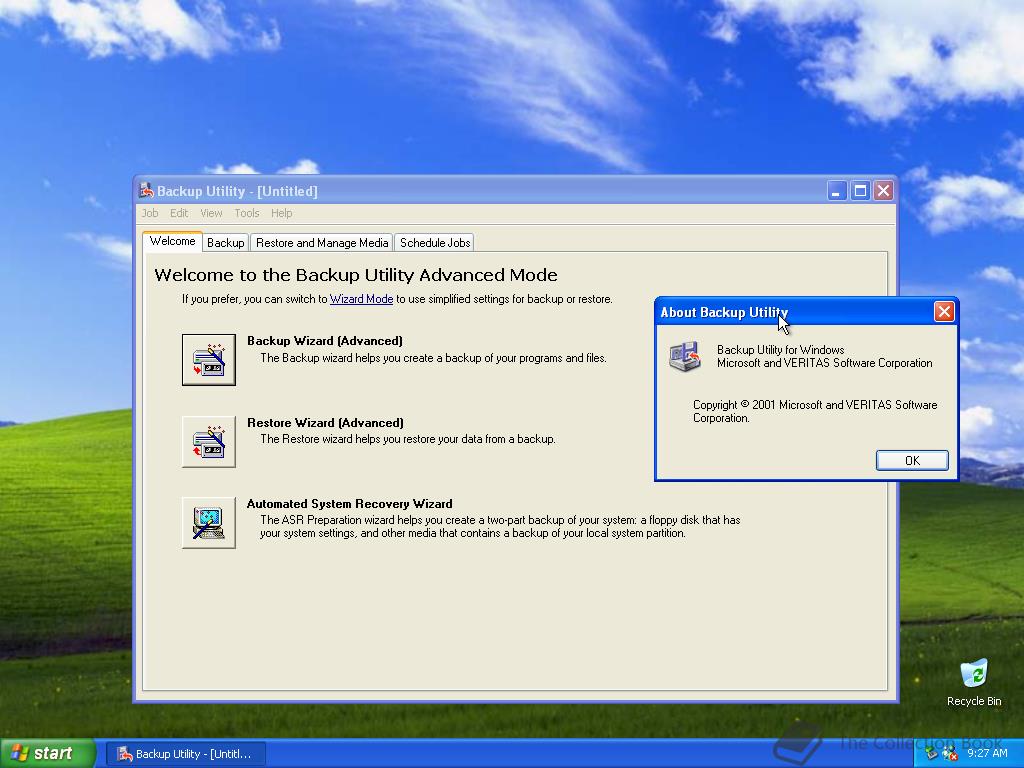Image resolution: width=1024 pixels, height=768 pixels.
Task: Click the Backup Utility title bar icon
Action: pyautogui.click(x=146, y=191)
